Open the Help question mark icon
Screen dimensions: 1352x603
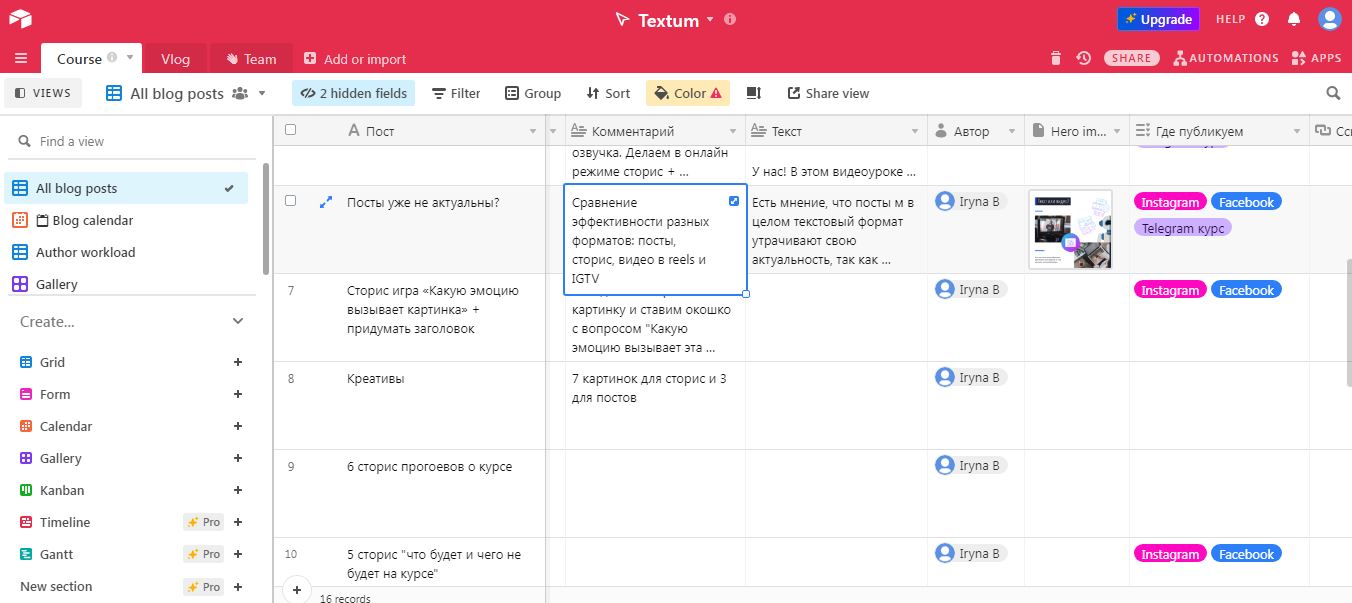tap(1262, 19)
